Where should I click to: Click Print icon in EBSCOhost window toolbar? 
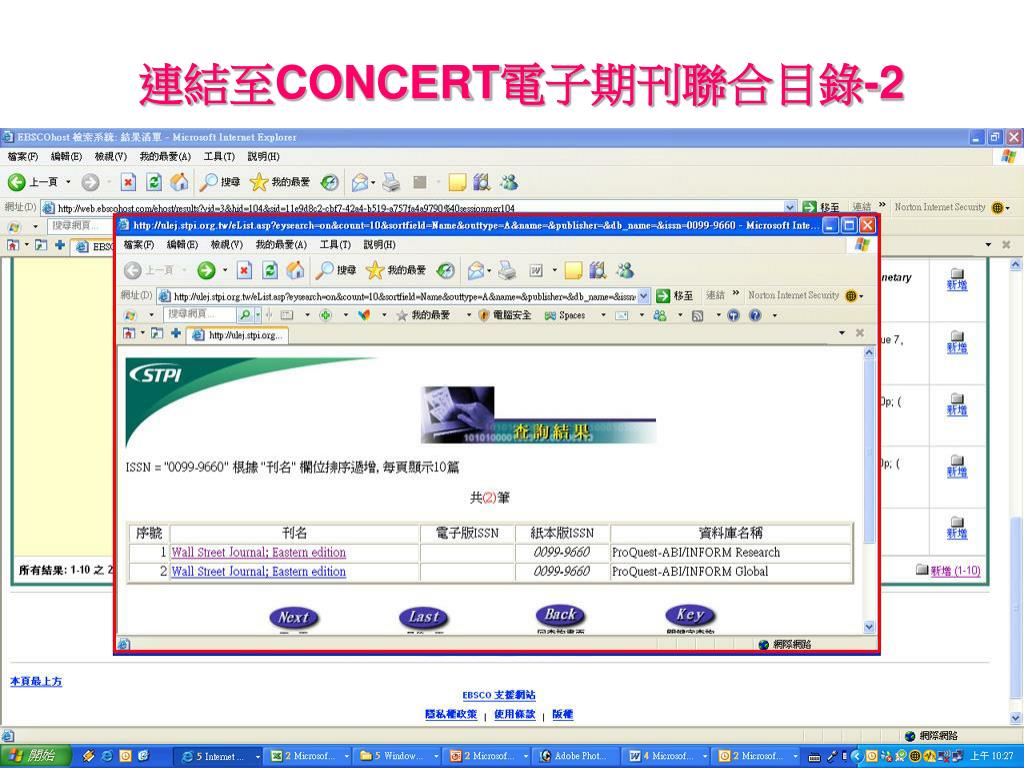[x=391, y=182]
